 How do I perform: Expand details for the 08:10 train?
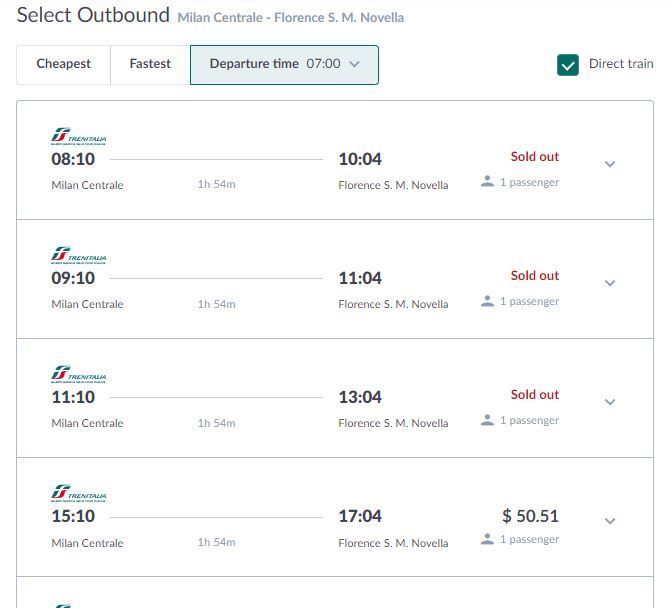coord(610,164)
